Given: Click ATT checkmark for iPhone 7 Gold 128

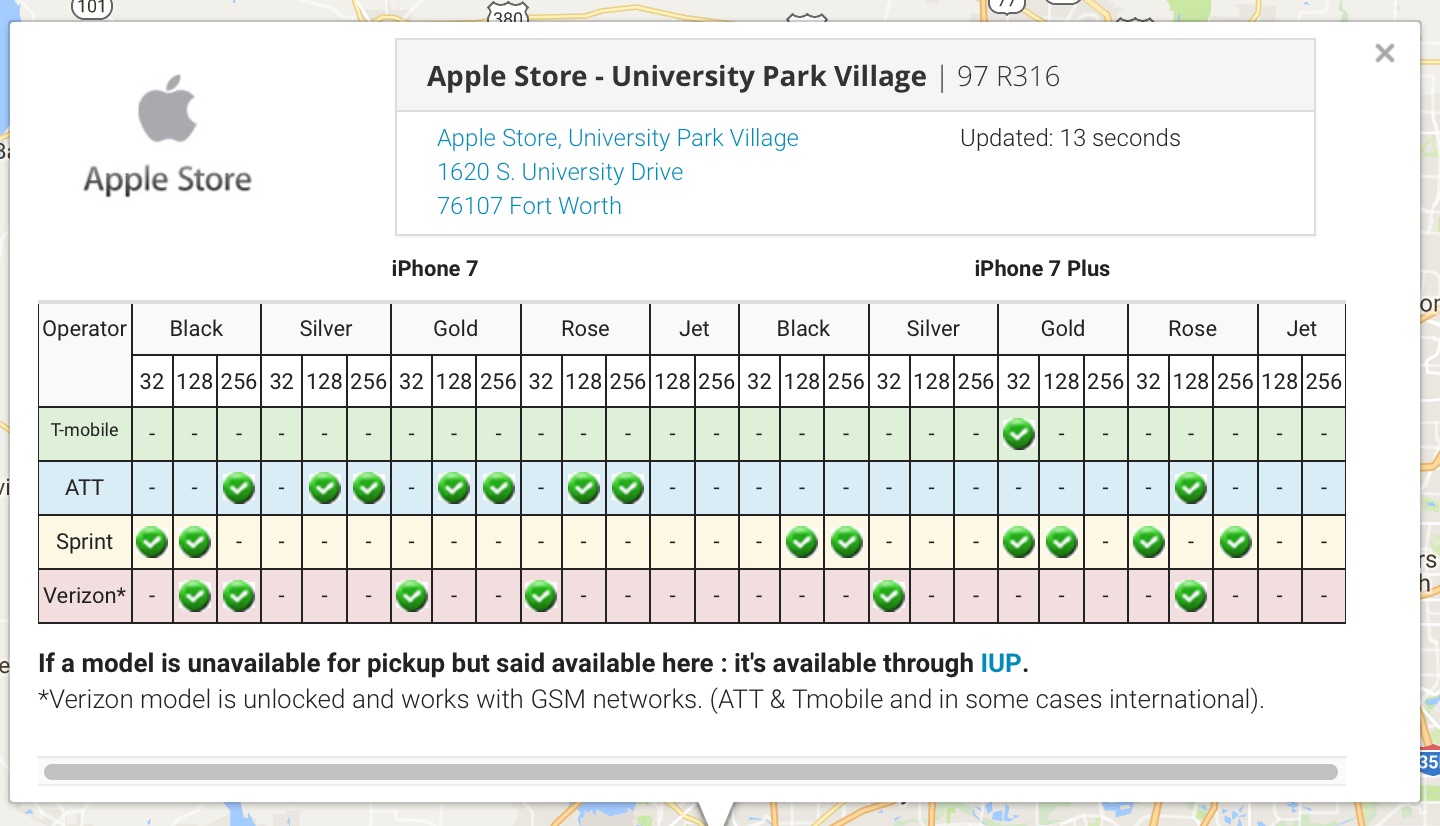Looking at the screenshot, I should pyautogui.click(x=454, y=489).
